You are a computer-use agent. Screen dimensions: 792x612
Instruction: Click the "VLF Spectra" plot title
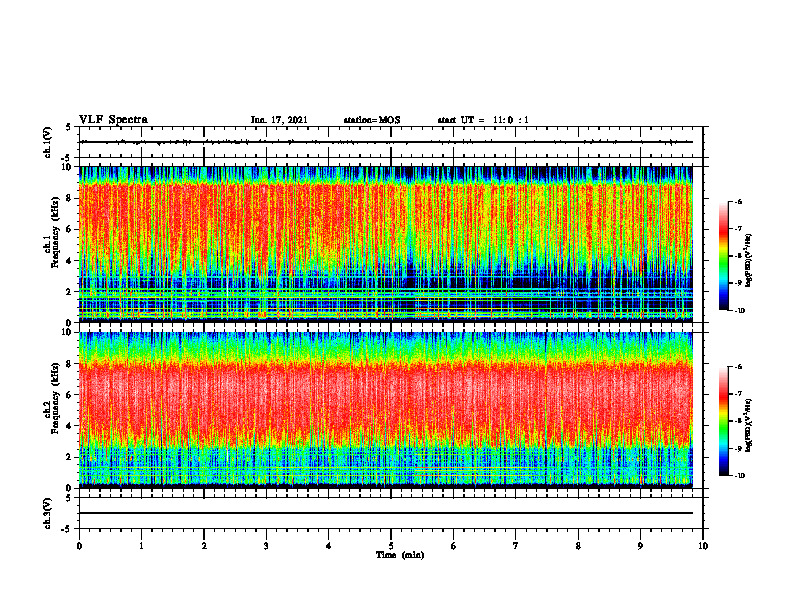click(x=113, y=120)
